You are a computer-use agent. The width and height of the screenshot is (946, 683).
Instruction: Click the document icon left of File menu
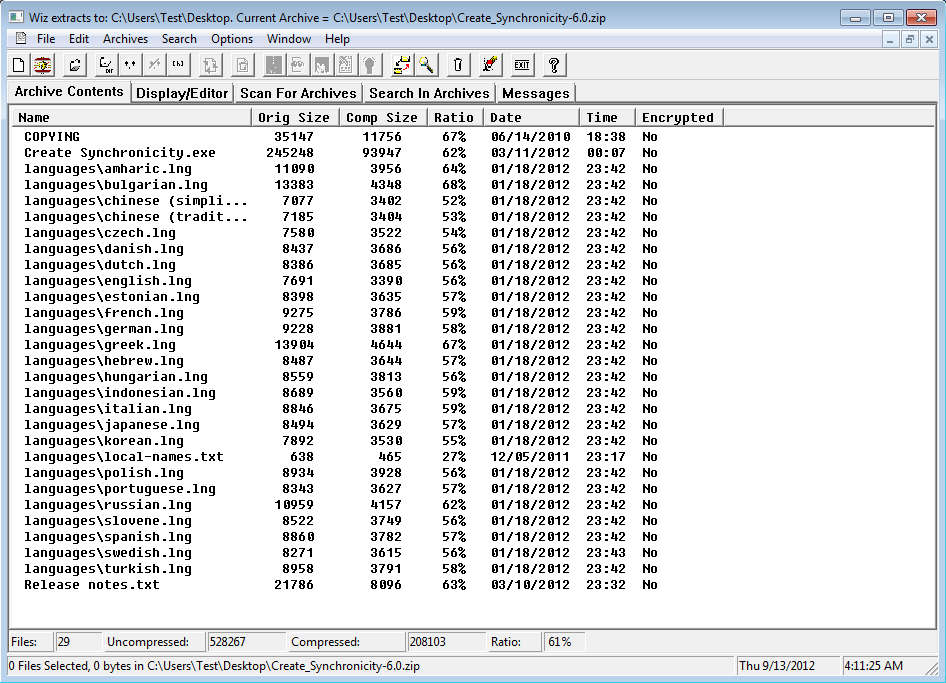(21, 39)
